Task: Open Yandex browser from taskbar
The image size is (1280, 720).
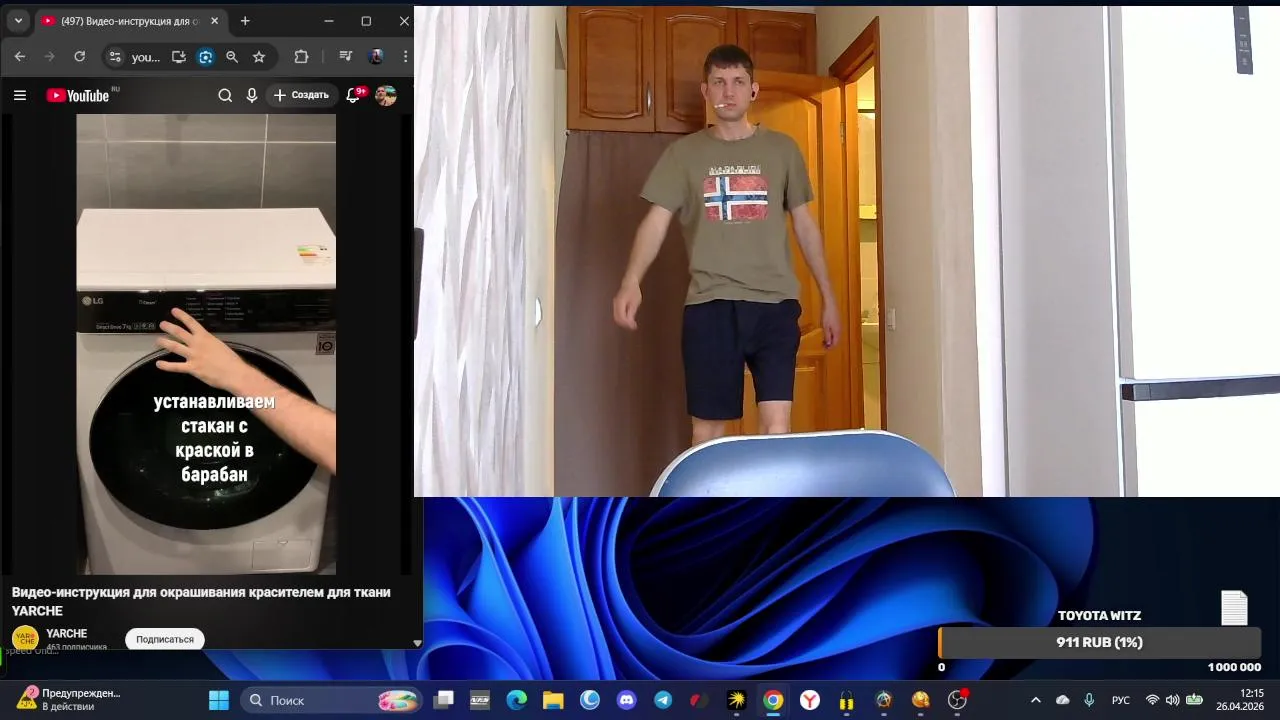Action: pyautogui.click(x=809, y=700)
